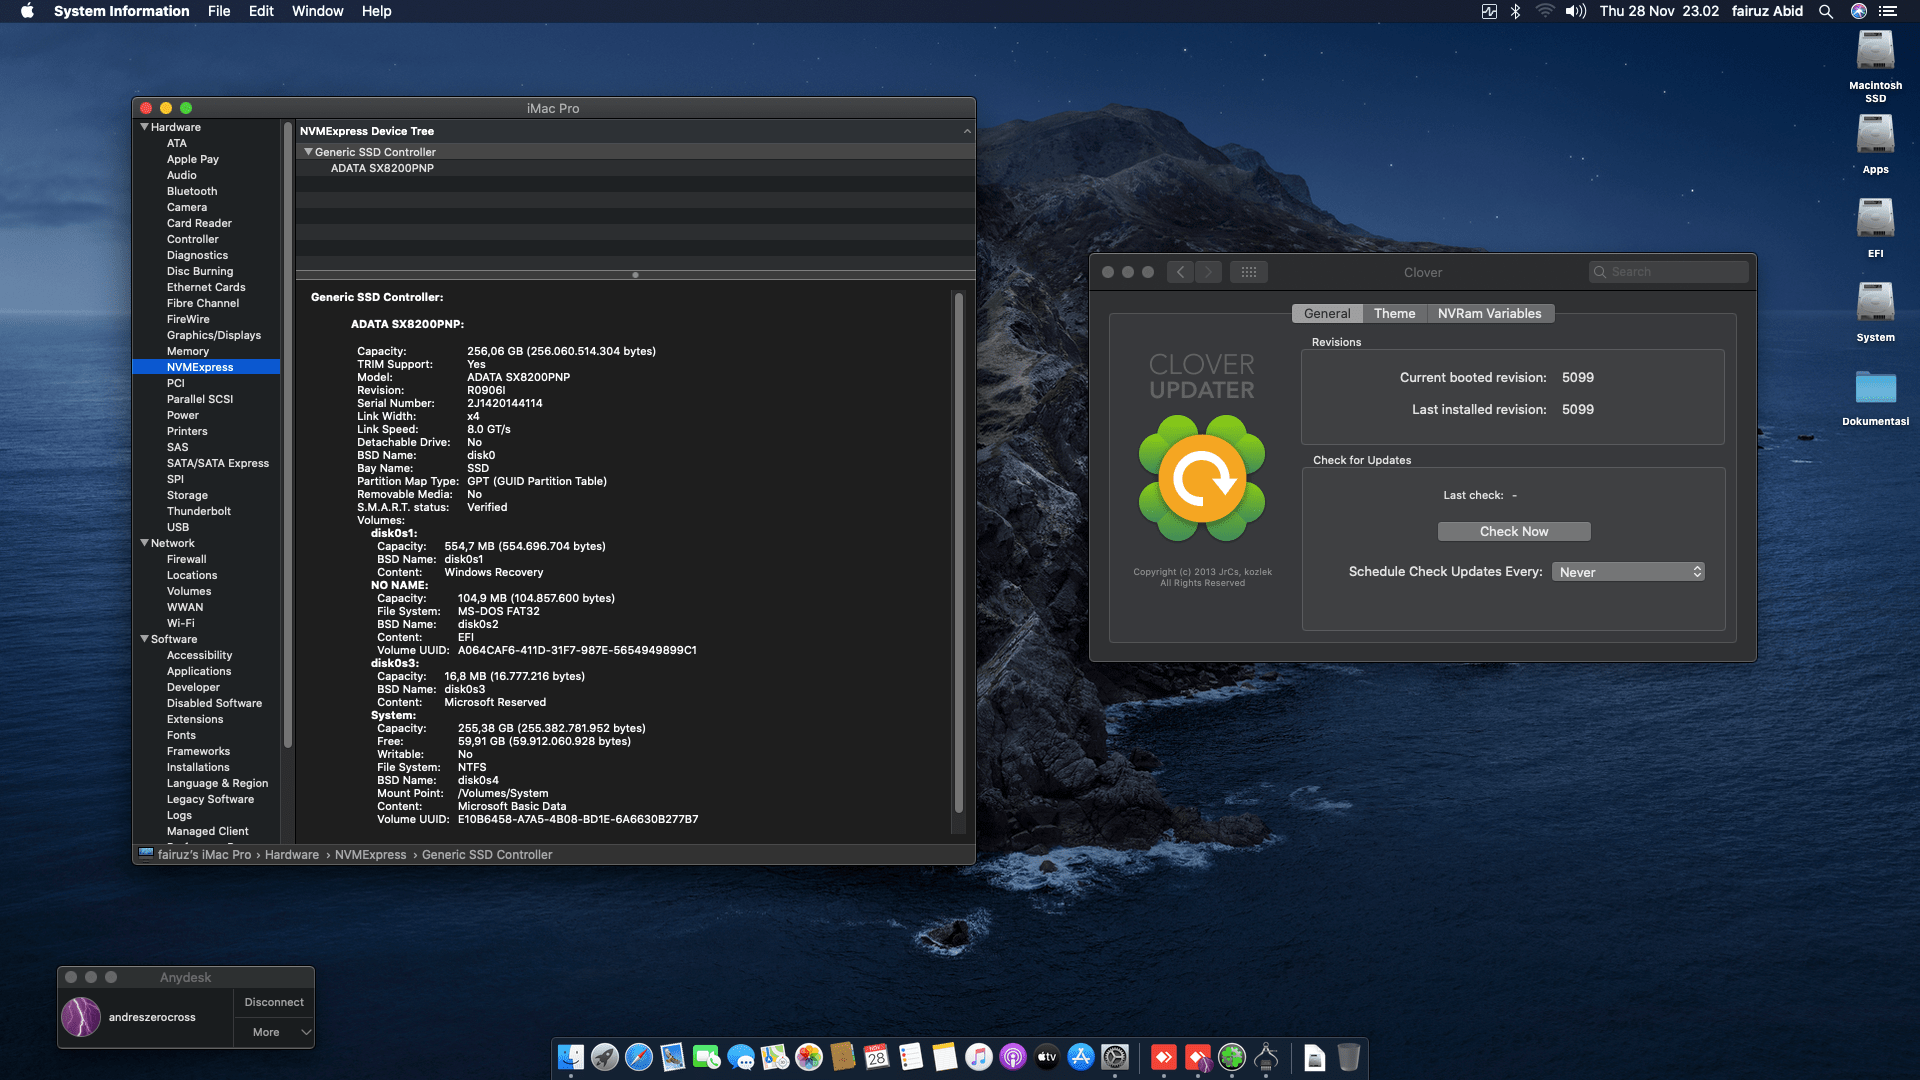
Task: Open the Window menu in menu bar
Action: tap(317, 11)
